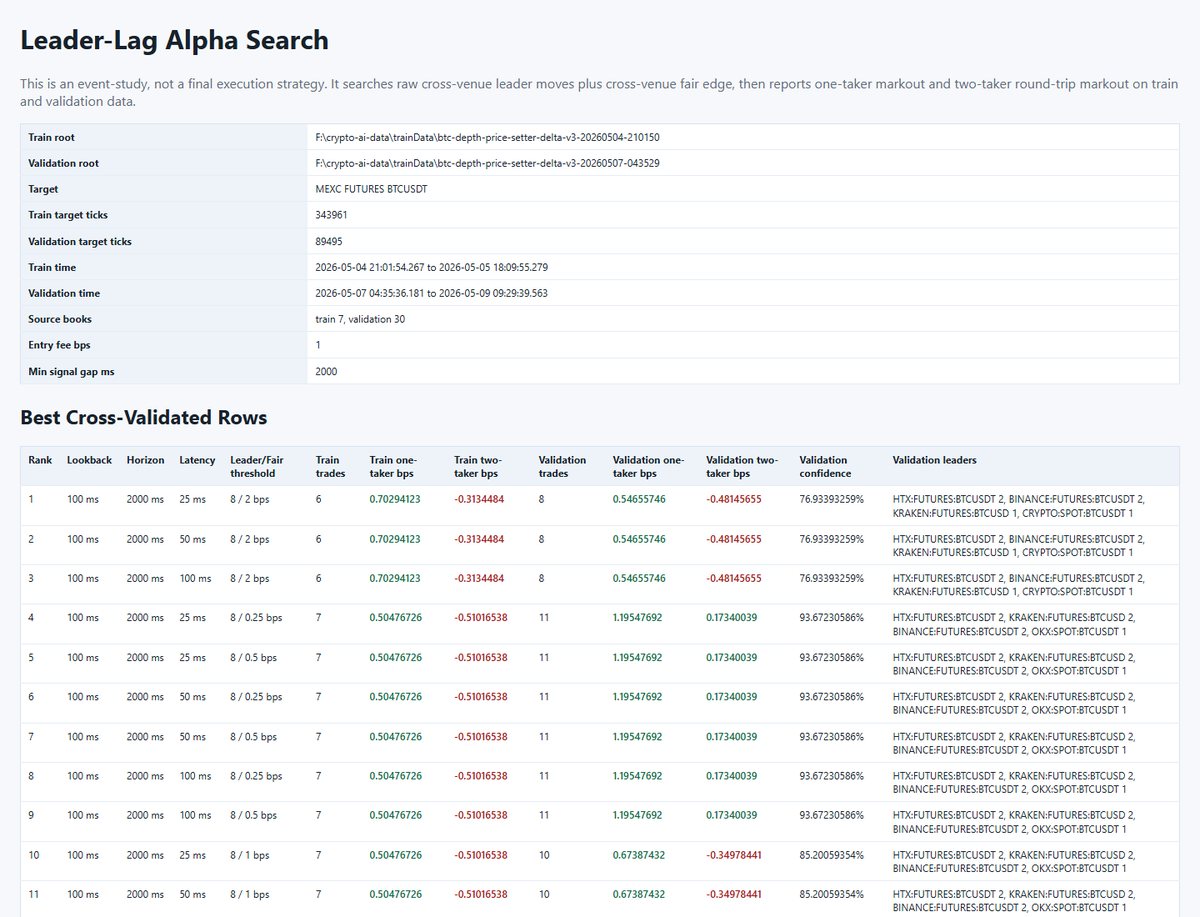Viewport: 1200px width, 917px height.
Task: Click rank 1 train one-taker value 0.70294123
Action: click(x=395, y=499)
